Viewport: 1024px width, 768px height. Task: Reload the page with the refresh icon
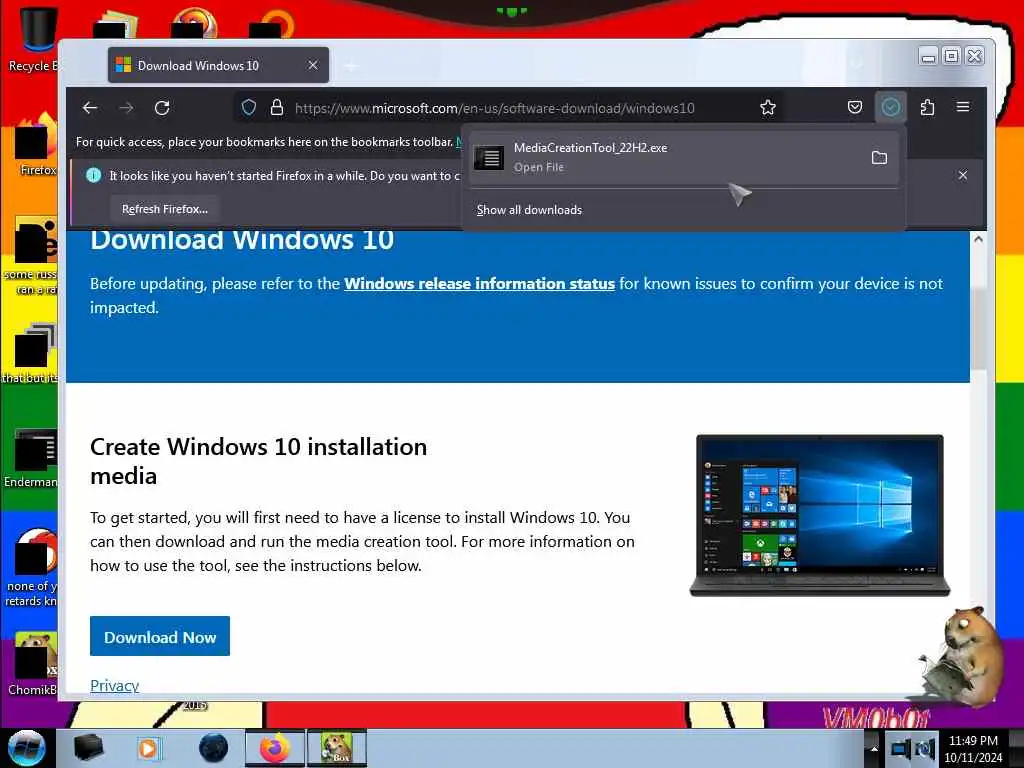[x=162, y=108]
